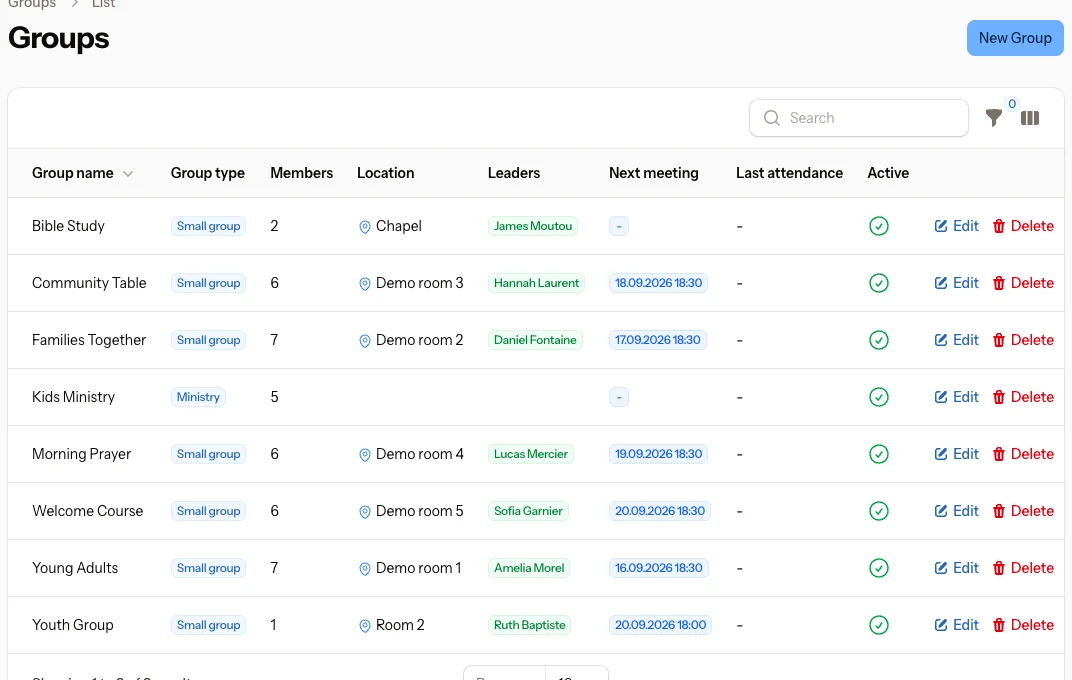The width and height of the screenshot is (1072, 680).
Task: Click the Group type column header
Action: pos(207,174)
